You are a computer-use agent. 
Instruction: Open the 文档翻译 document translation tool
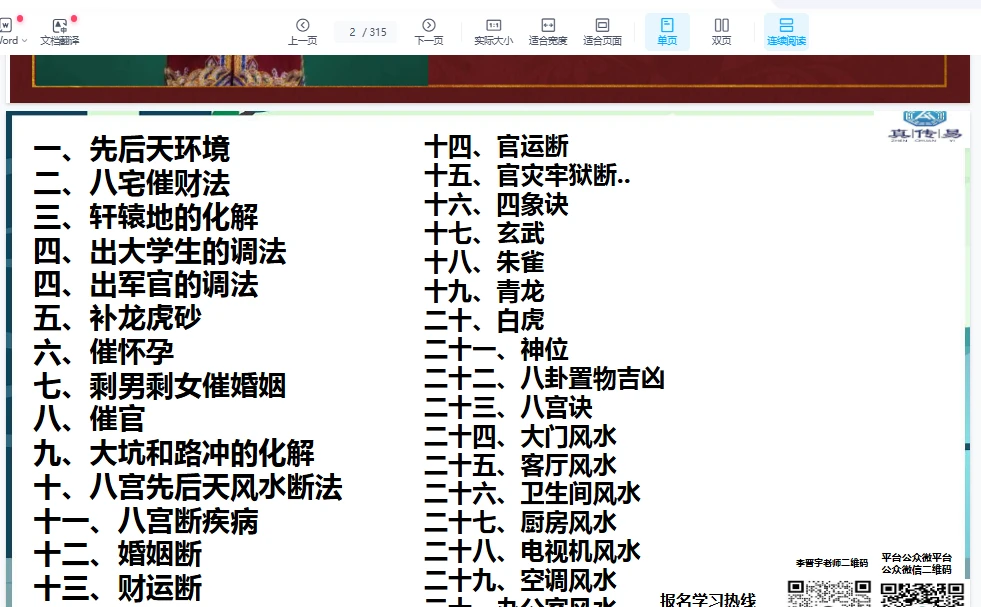[x=60, y=32]
